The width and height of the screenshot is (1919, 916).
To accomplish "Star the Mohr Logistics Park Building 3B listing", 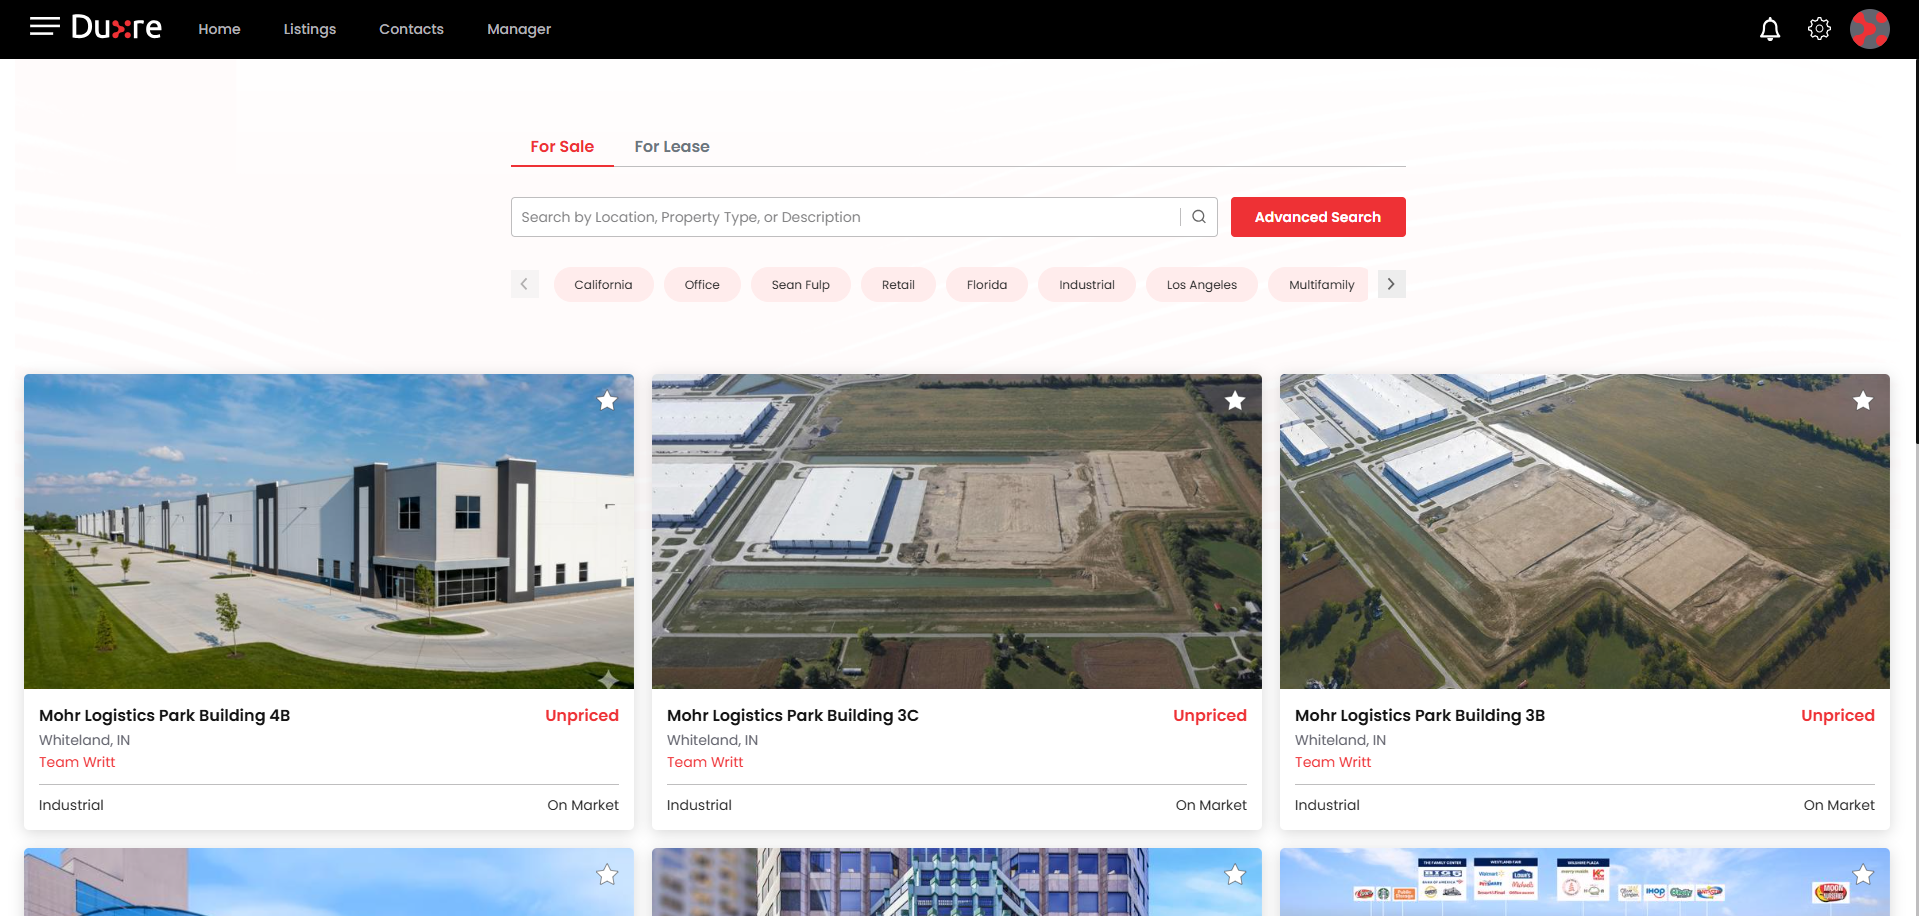I will pyautogui.click(x=1862, y=401).
